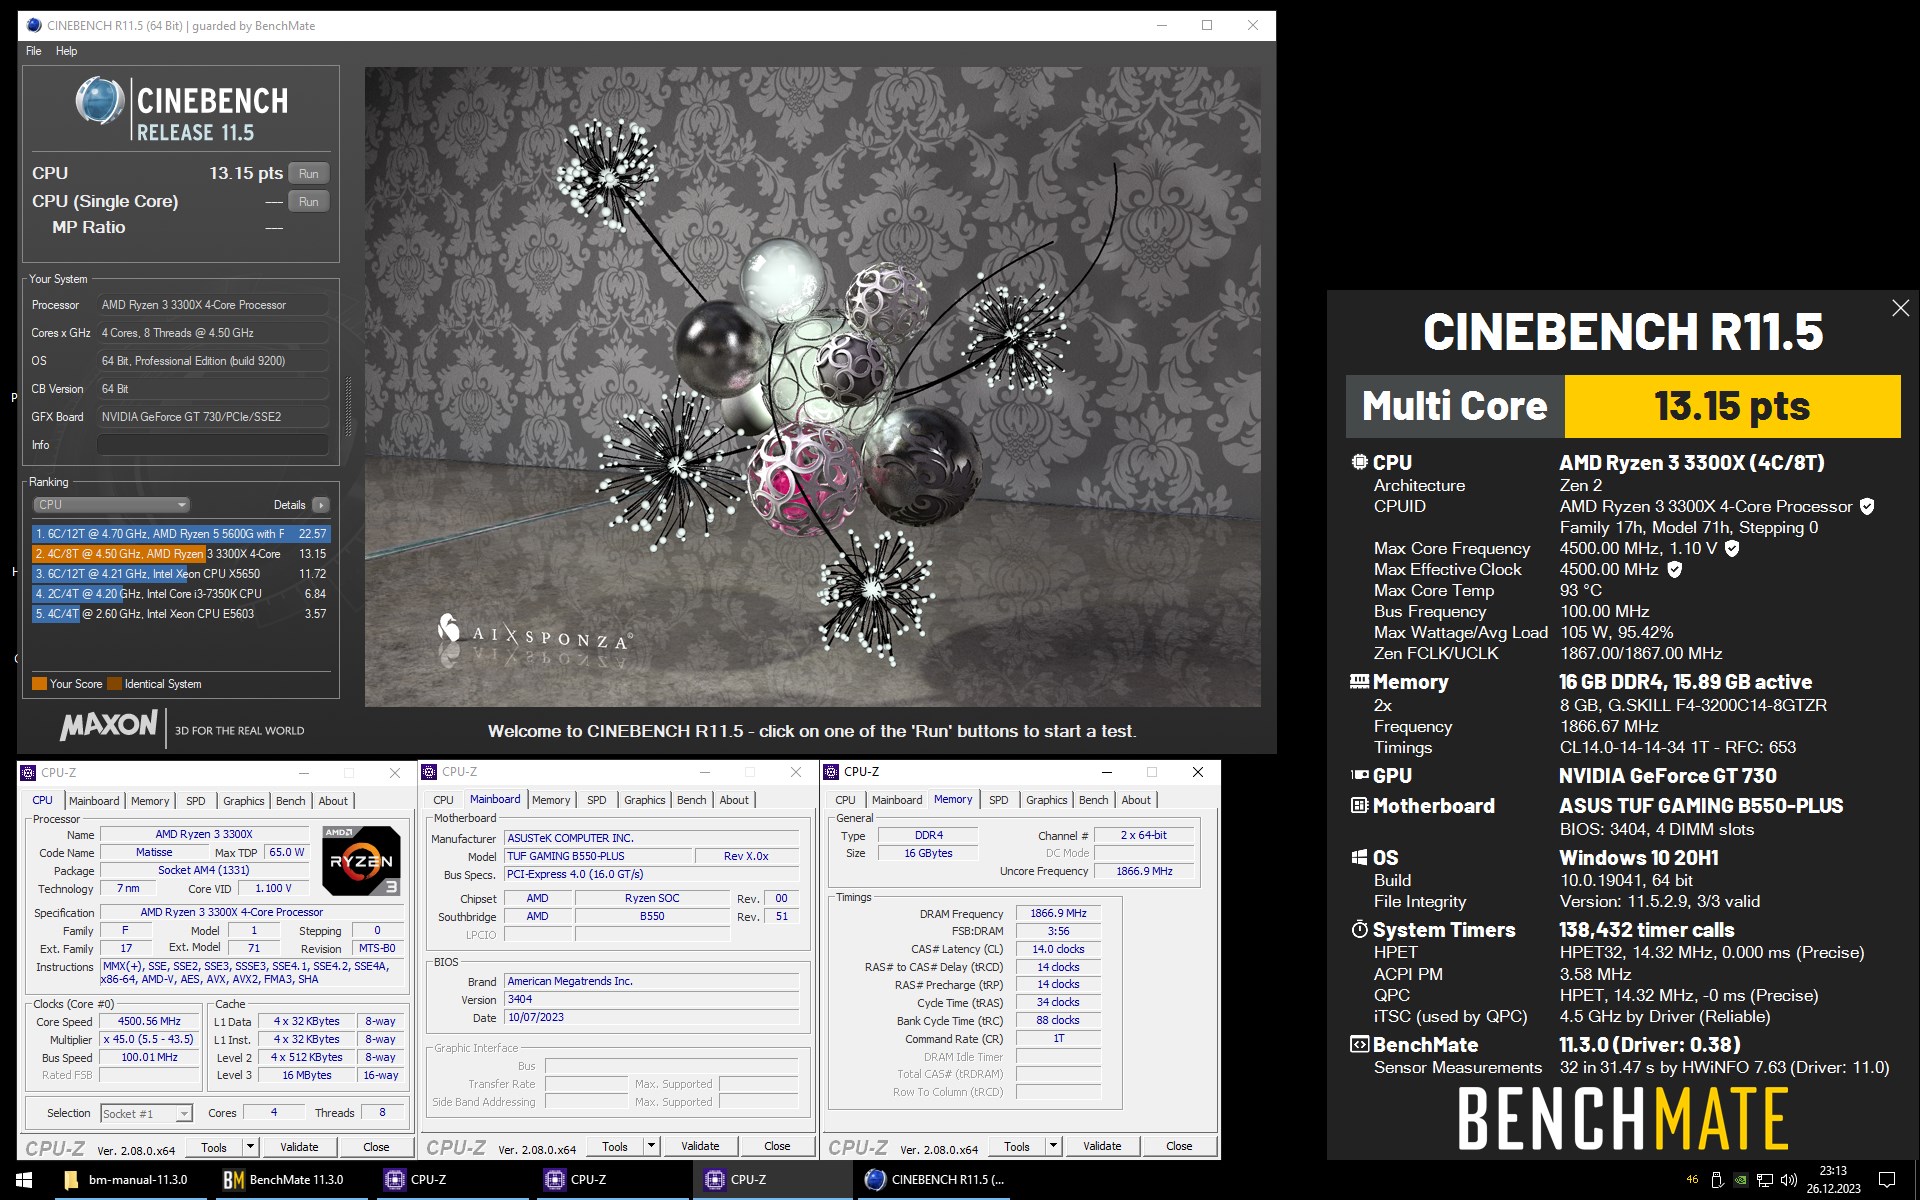Click the MAXON logo at bottom left
Viewport: 1920px width, 1200px height.
(x=109, y=725)
